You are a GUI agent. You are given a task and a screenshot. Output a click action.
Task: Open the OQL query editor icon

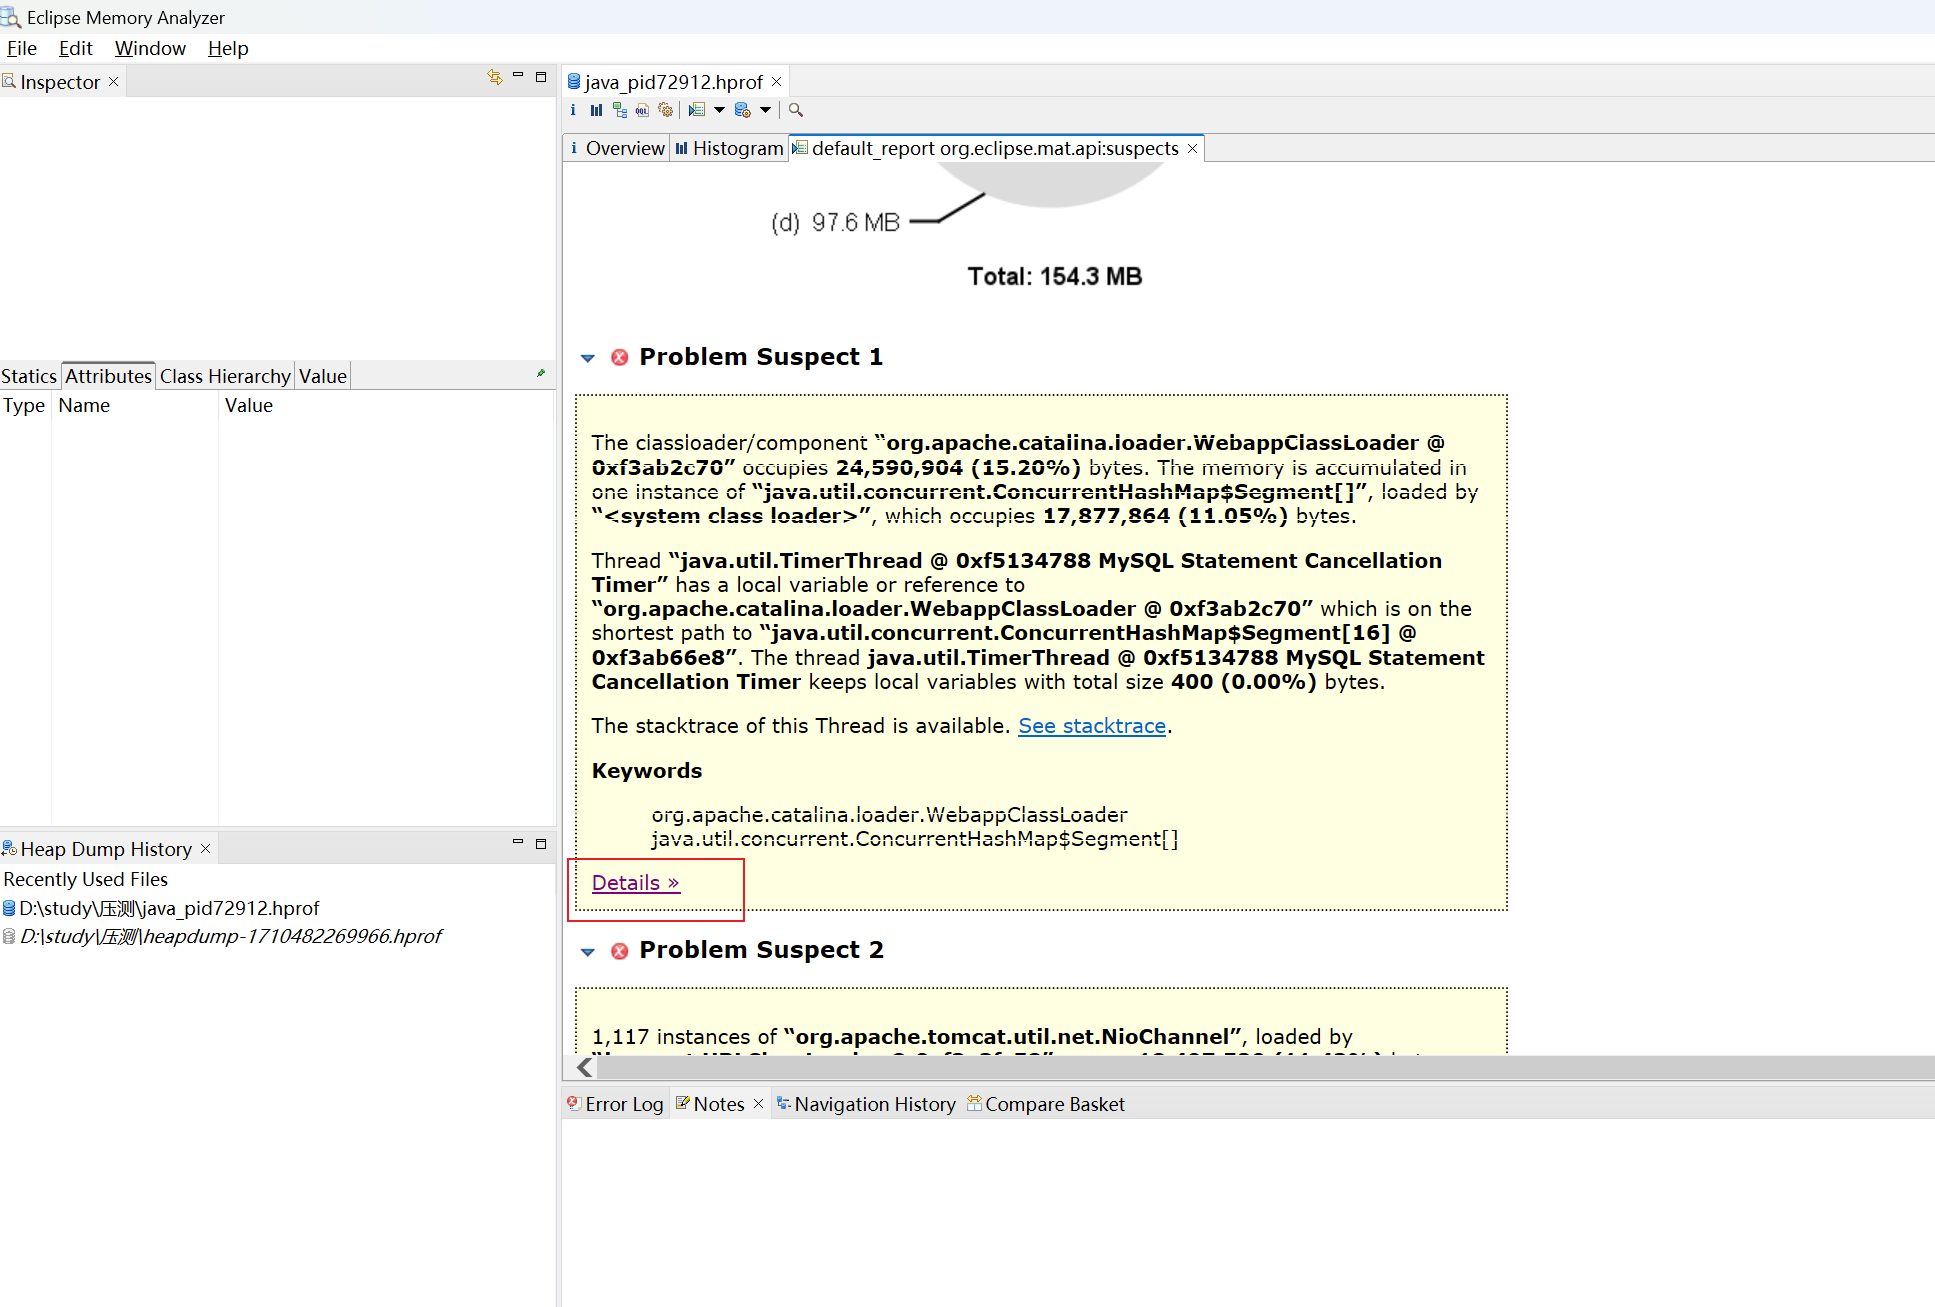[x=642, y=110]
